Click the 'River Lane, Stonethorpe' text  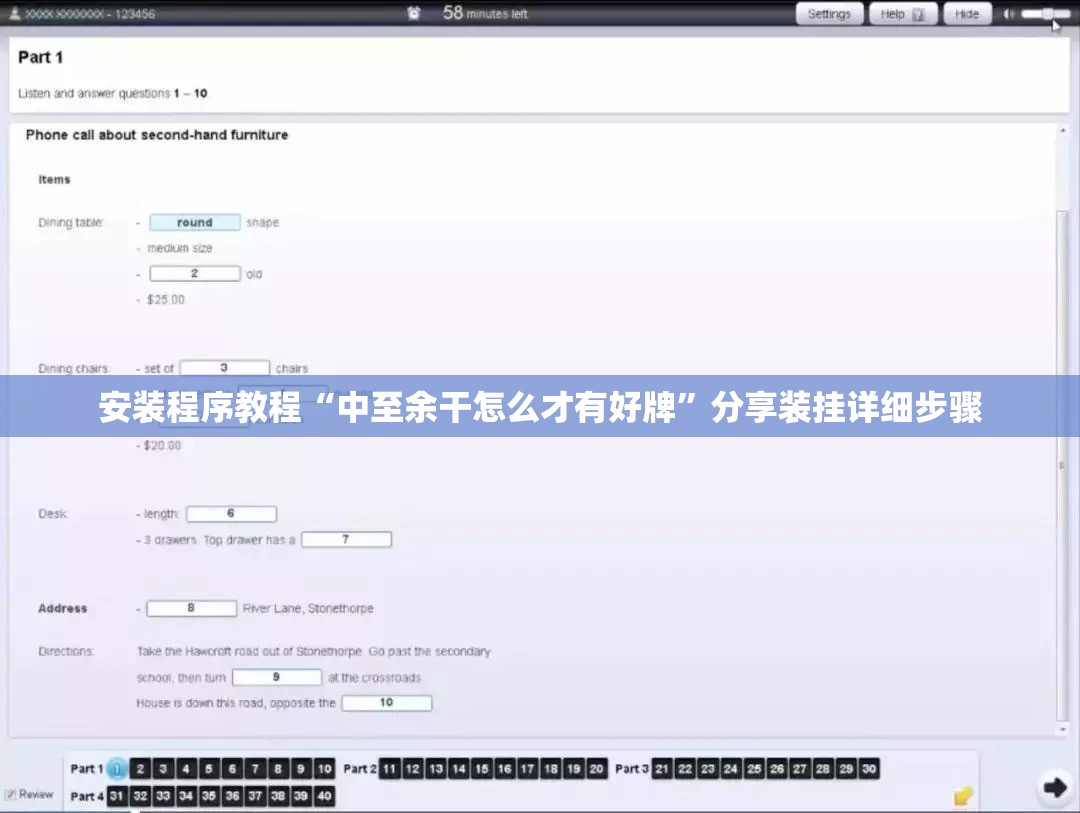pyautogui.click(x=308, y=608)
